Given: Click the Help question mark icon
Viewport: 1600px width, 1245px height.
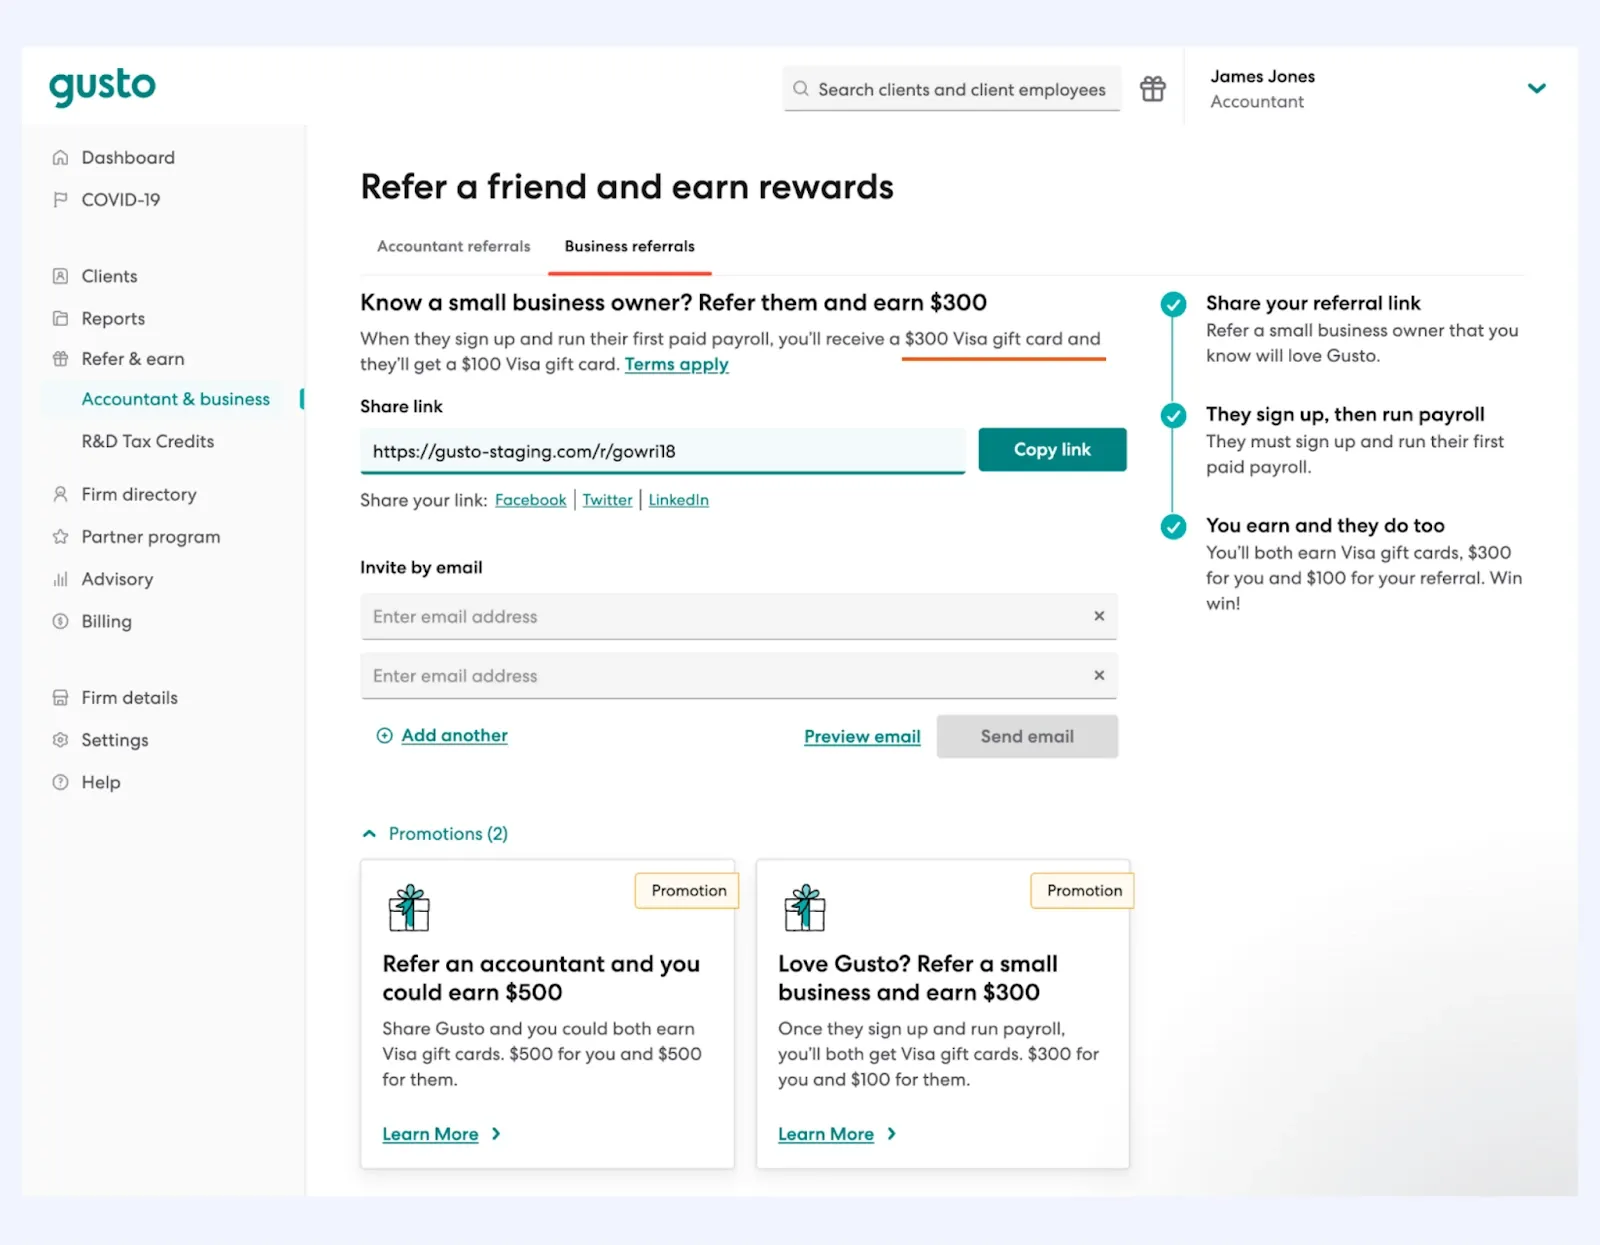Looking at the screenshot, I should (61, 782).
